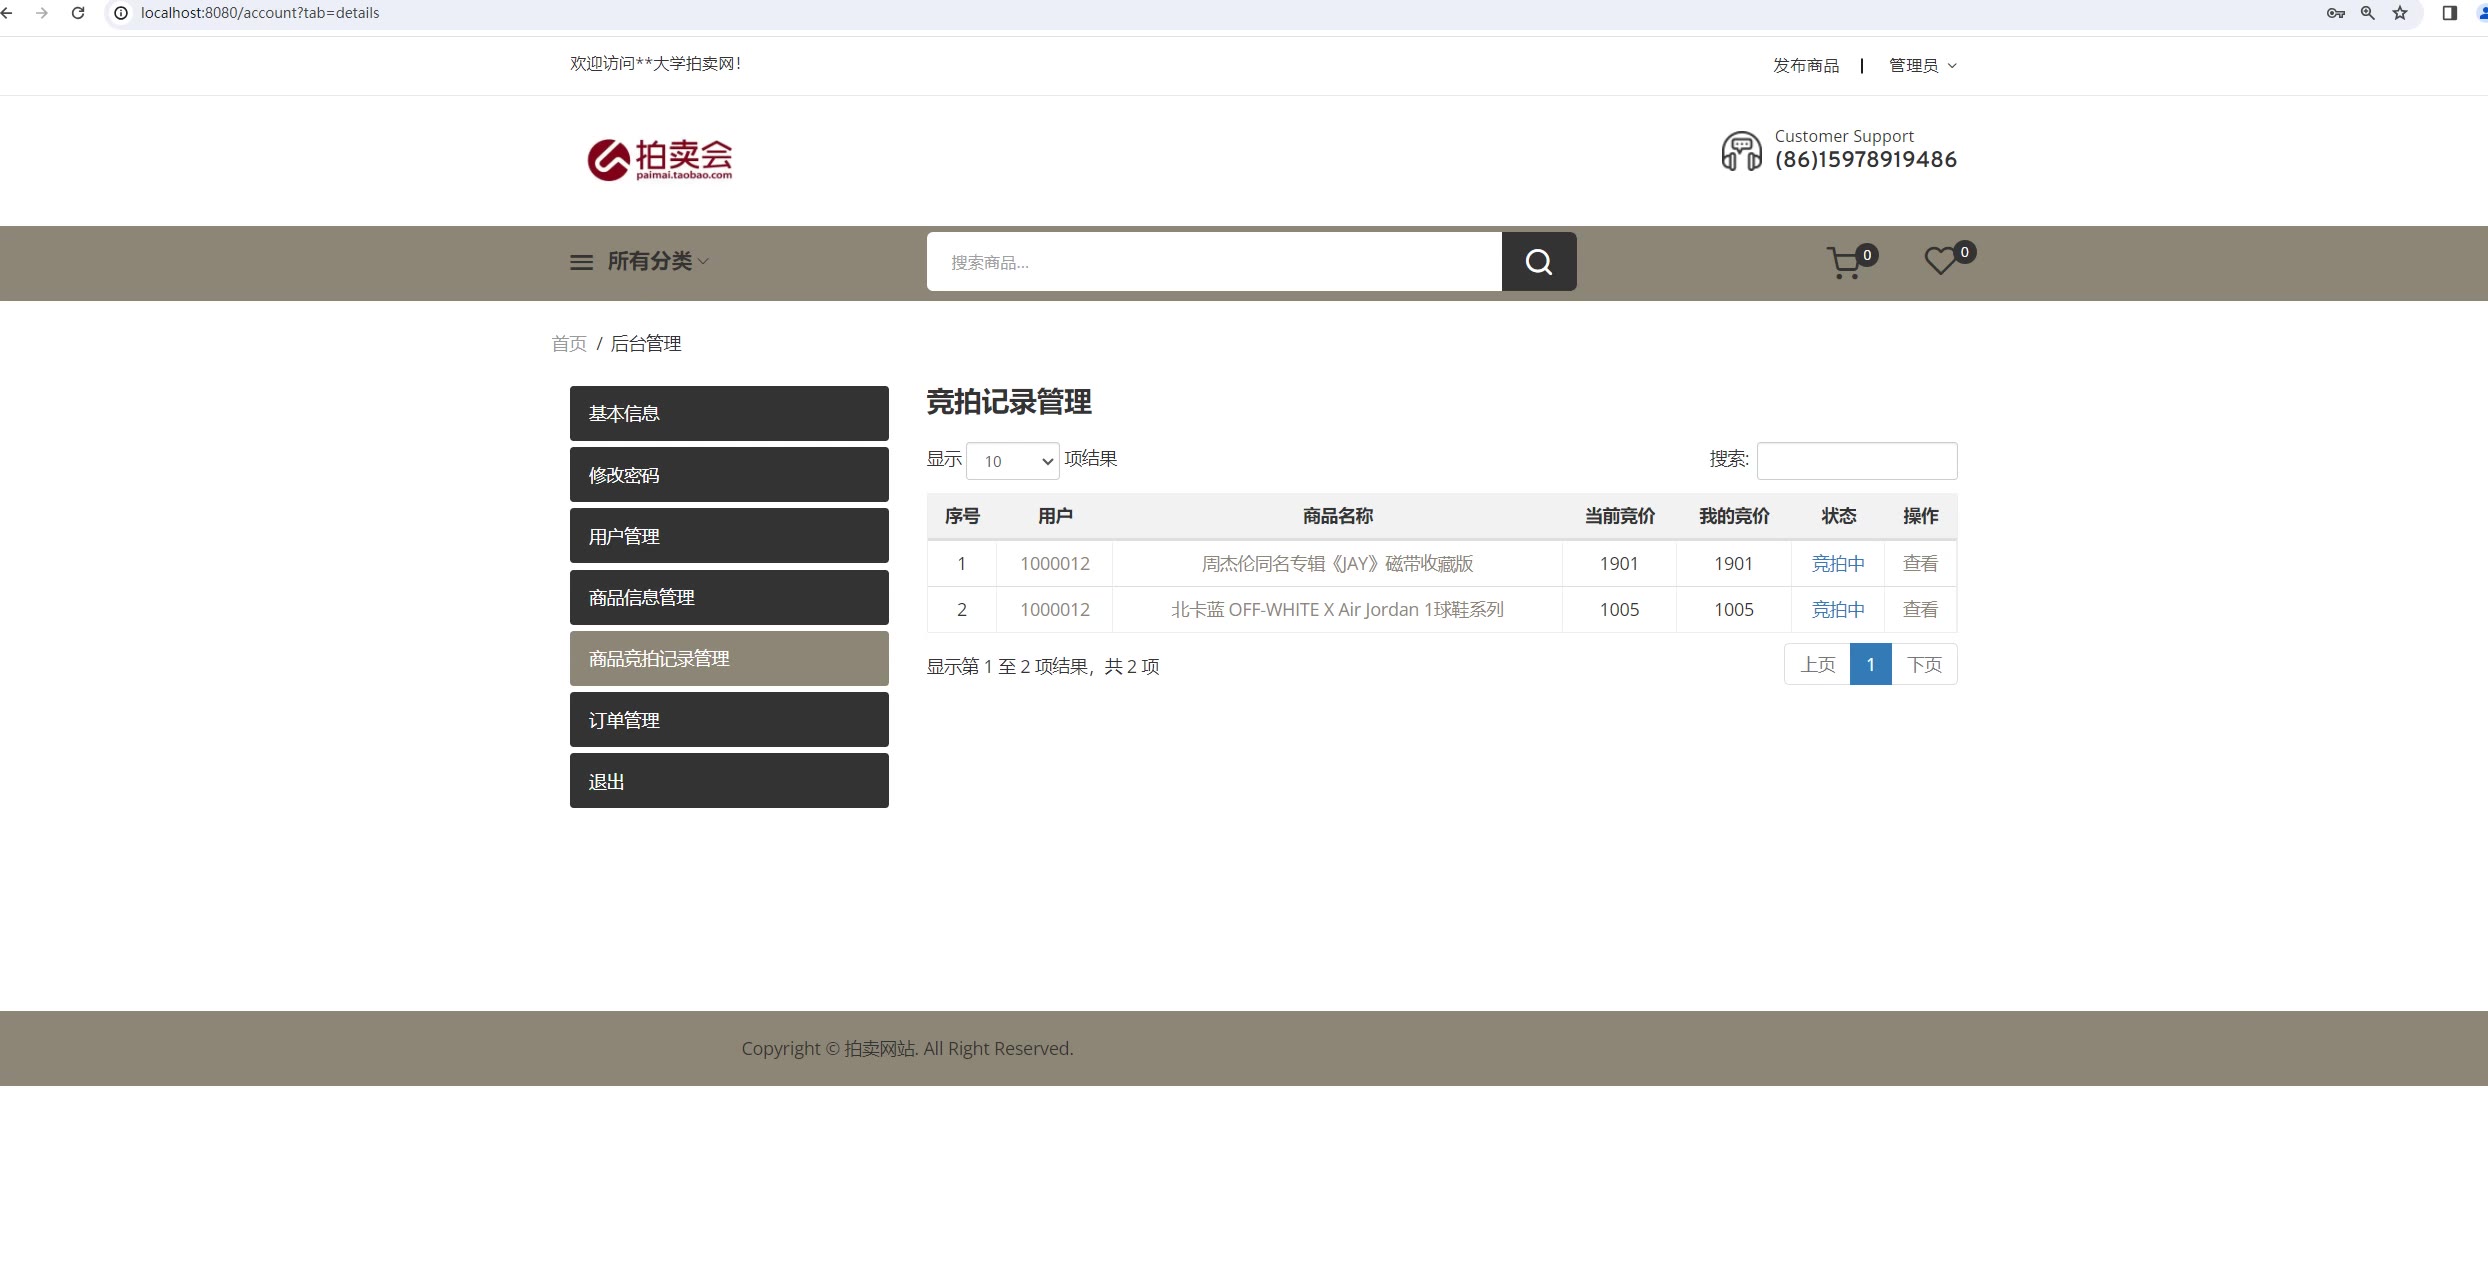The height and width of the screenshot is (1280, 2488).
Task: Reload the page via browser refresh icon
Action: pos(78,13)
